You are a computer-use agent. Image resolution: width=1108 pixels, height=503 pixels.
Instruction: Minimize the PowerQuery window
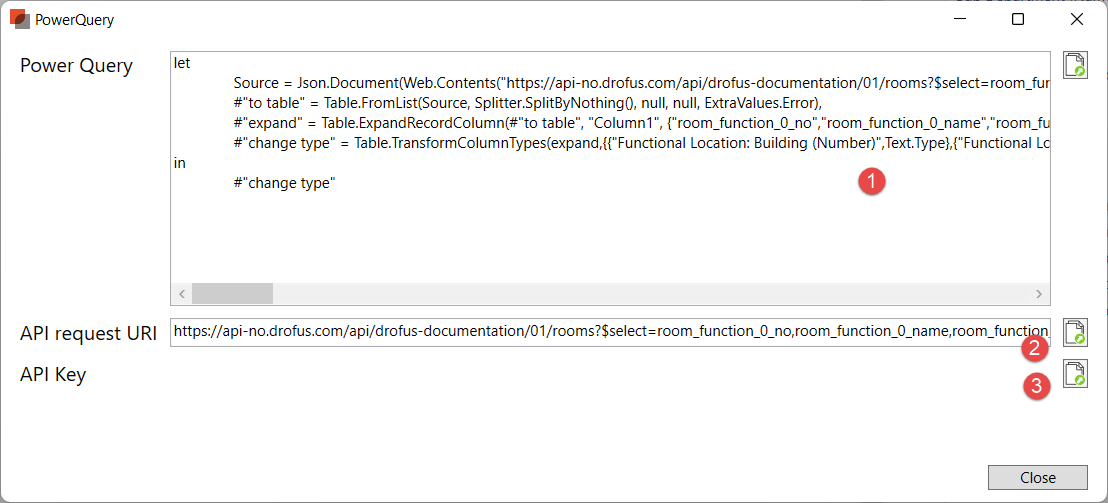click(961, 19)
